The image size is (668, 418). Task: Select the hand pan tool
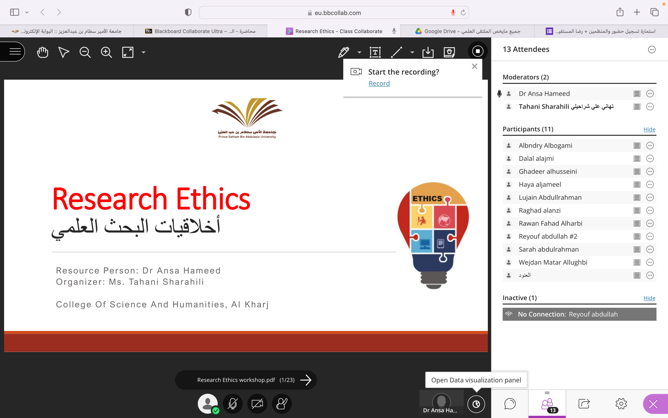point(42,52)
